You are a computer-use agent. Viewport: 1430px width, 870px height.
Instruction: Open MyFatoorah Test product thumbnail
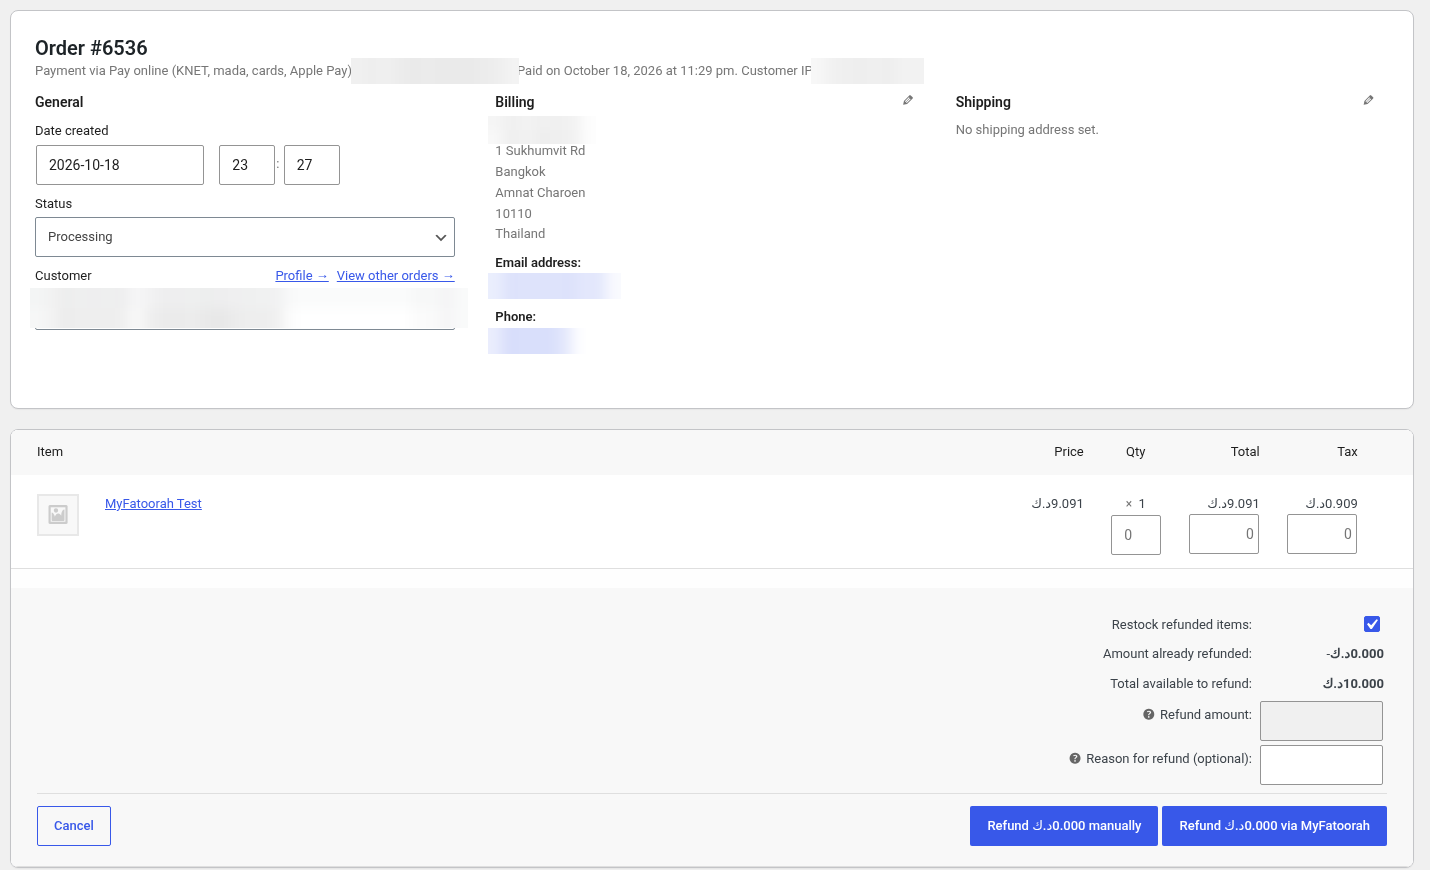pos(58,515)
